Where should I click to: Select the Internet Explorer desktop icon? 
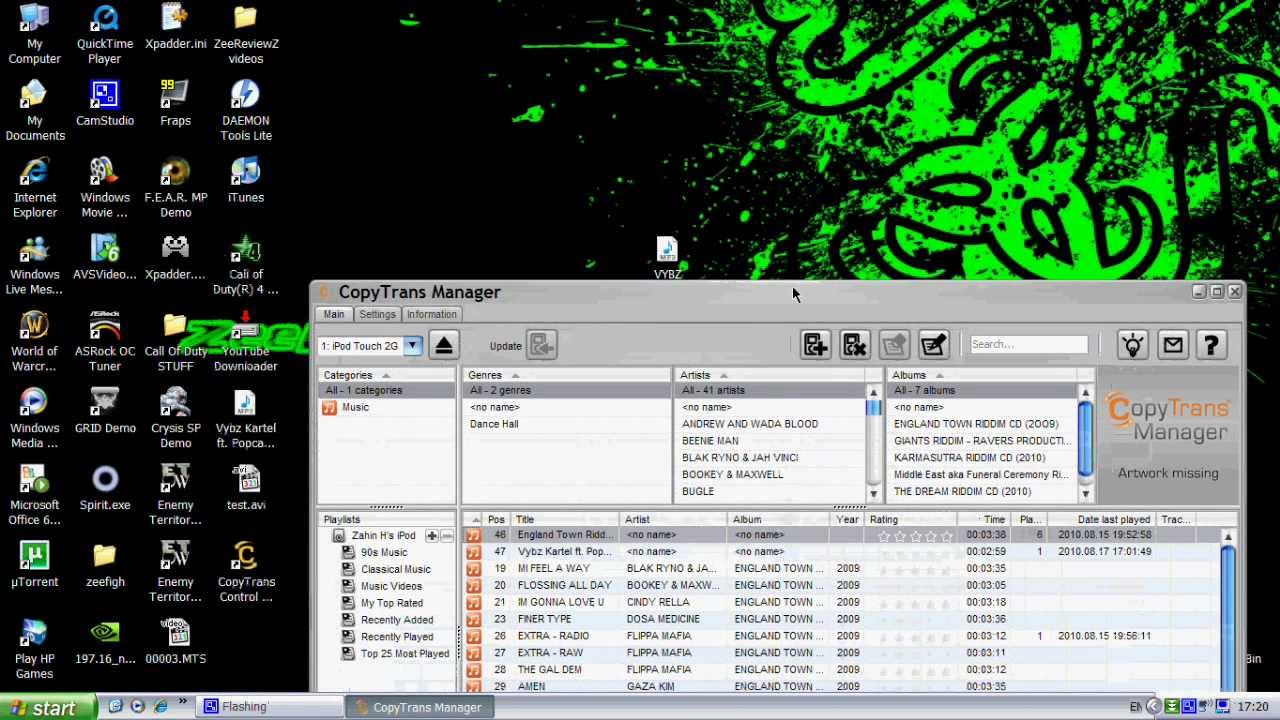(35, 188)
